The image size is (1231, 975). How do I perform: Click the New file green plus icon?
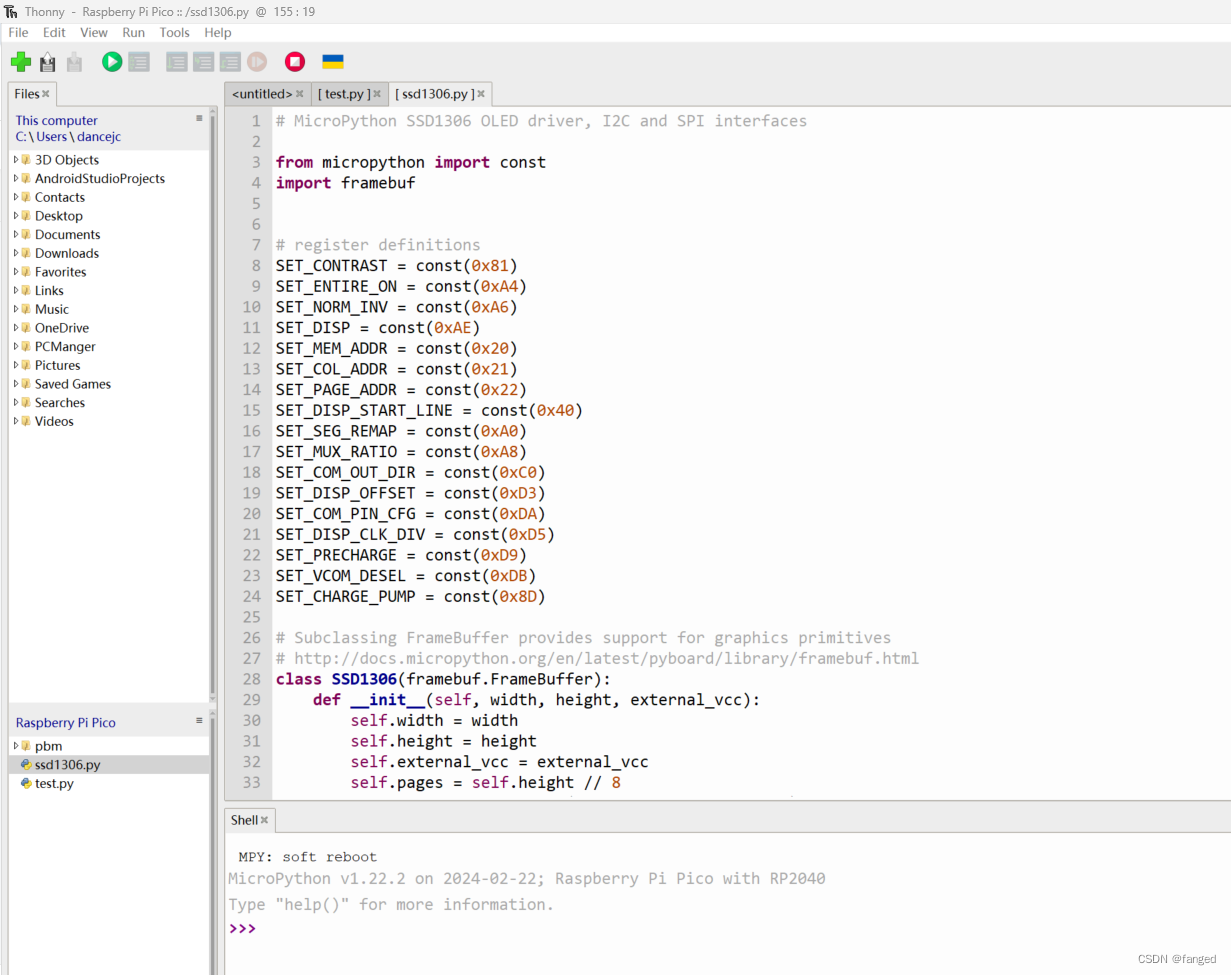[21, 62]
